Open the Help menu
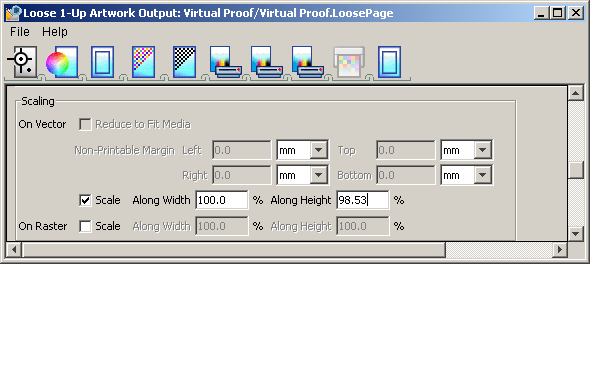This screenshot has width=590, height=384. tap(55, 32)
